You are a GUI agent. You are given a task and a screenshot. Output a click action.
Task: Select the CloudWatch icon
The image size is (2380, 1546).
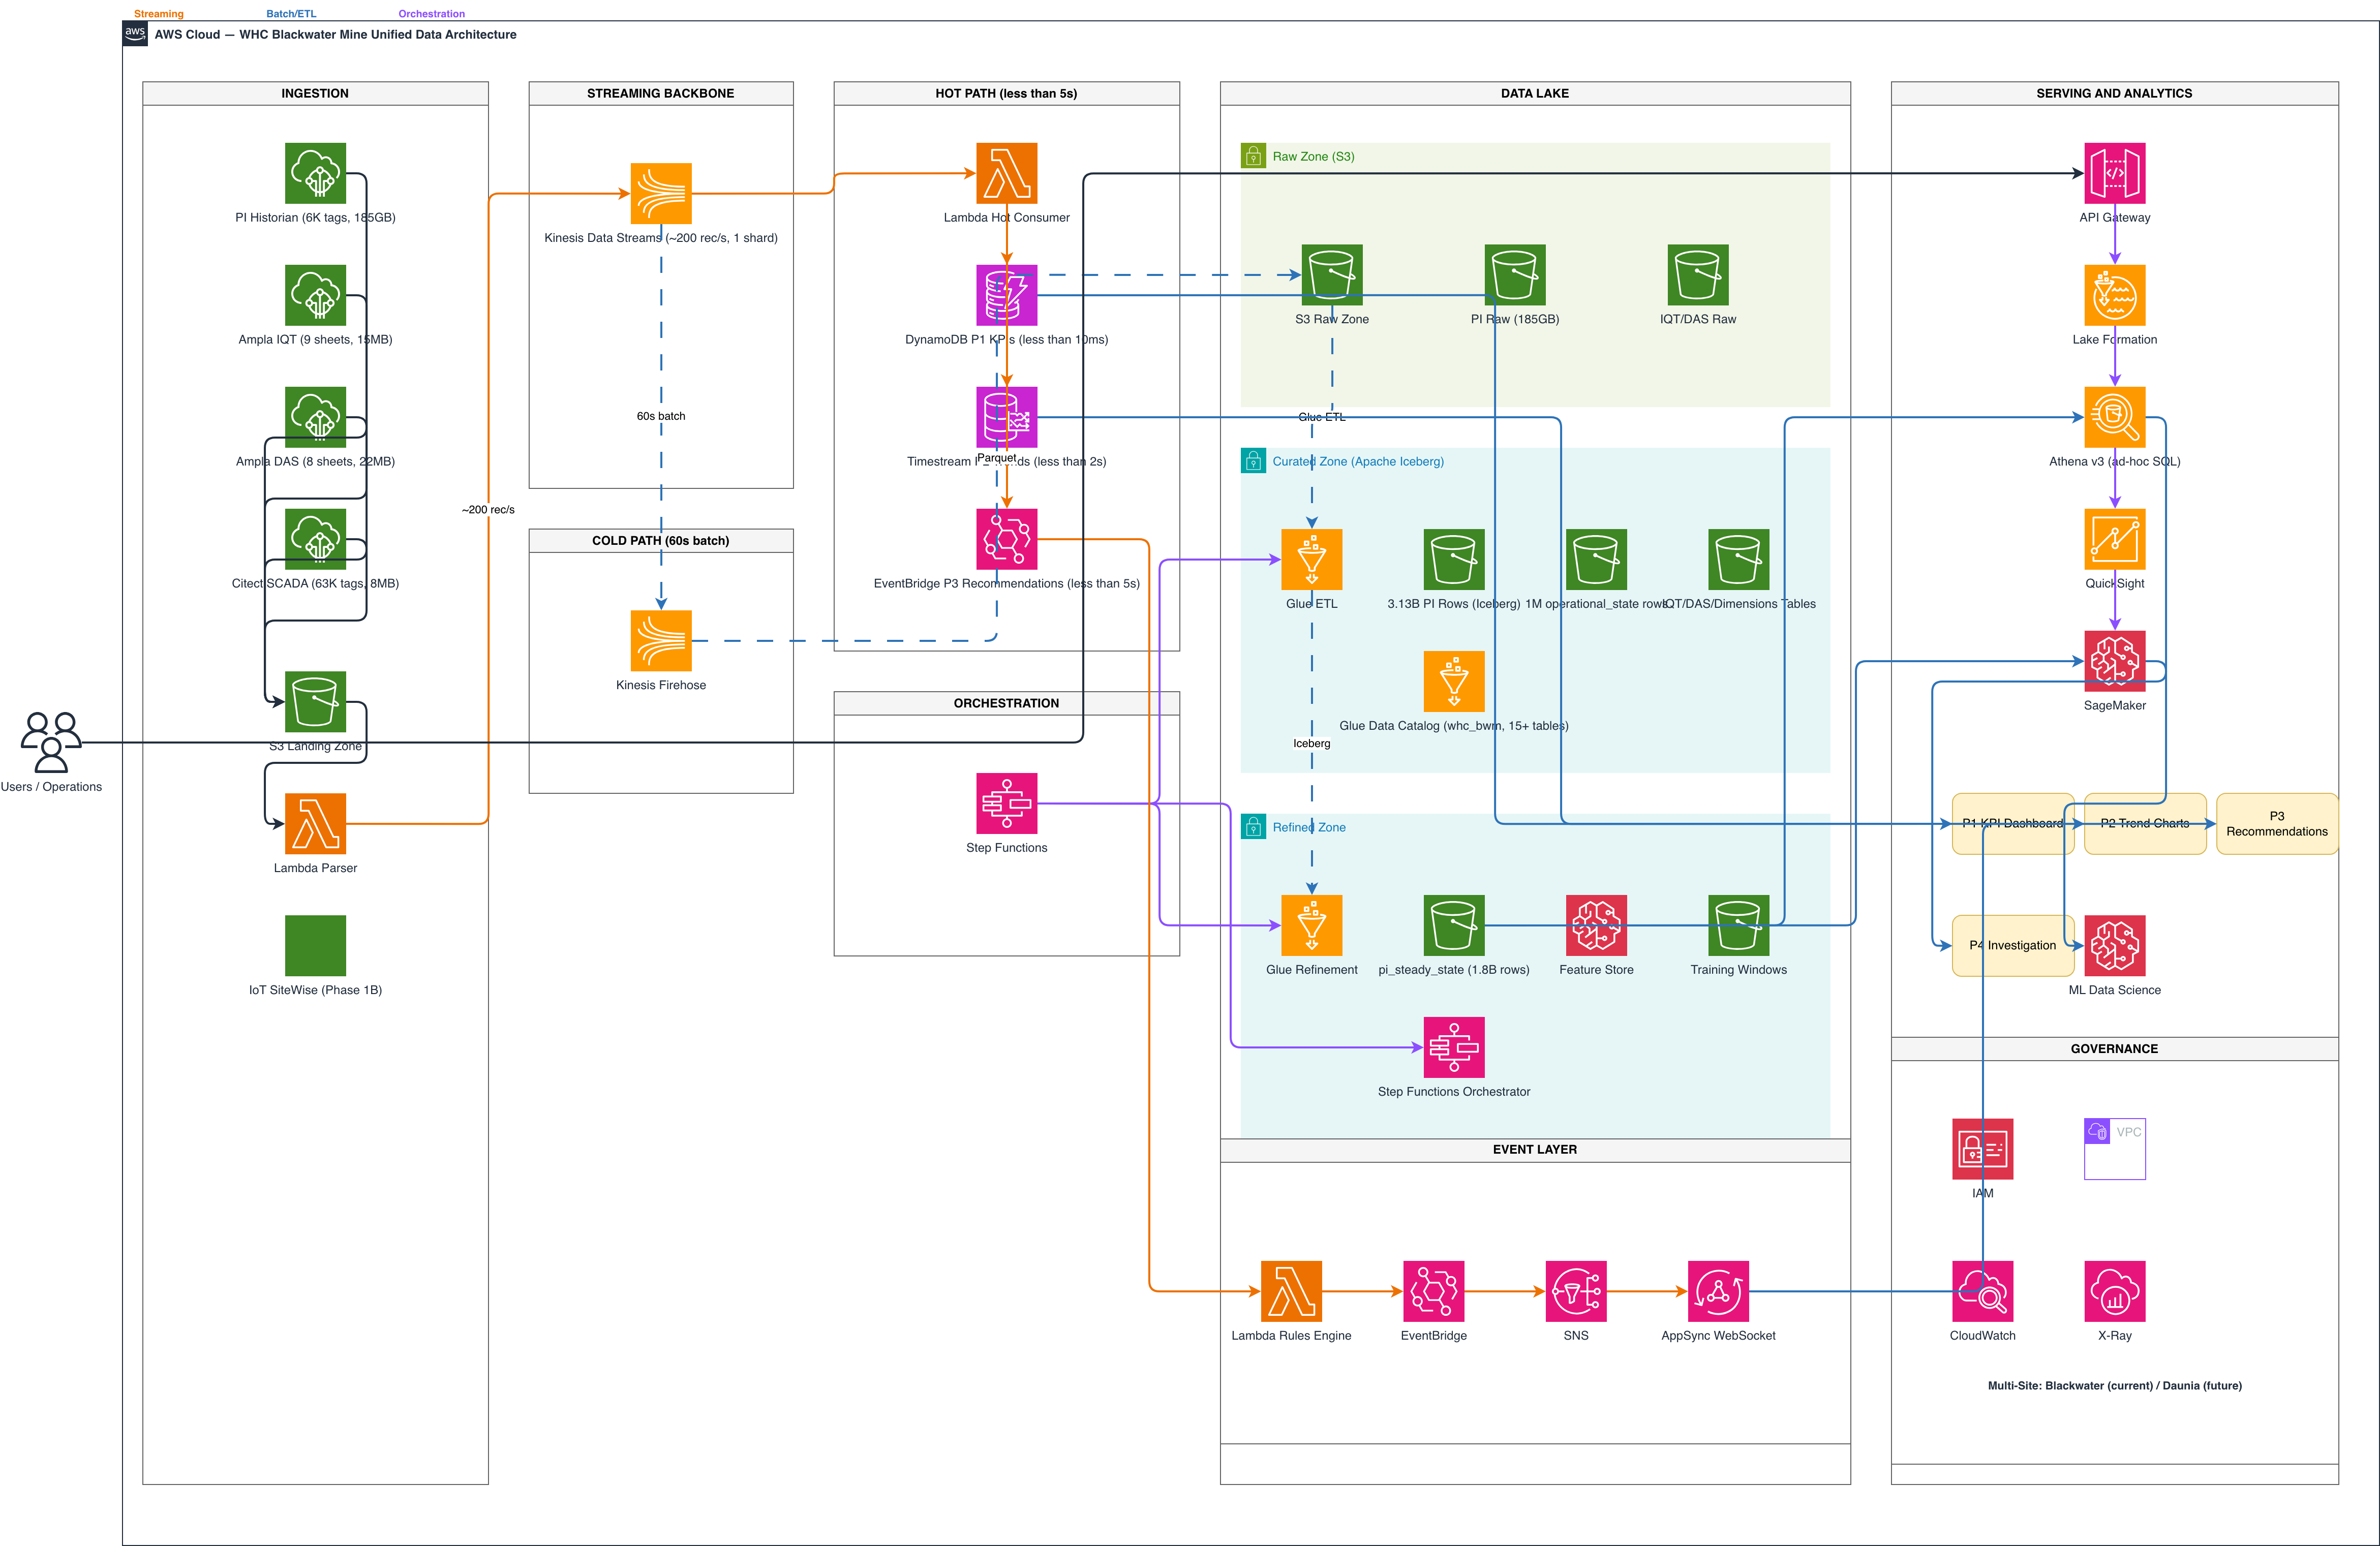pos(1983,1291)
